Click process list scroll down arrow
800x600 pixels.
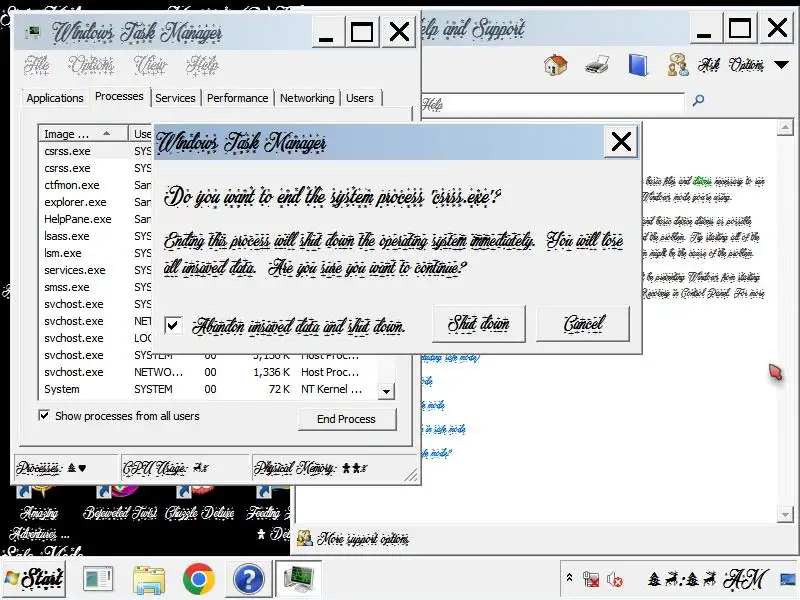386,391
